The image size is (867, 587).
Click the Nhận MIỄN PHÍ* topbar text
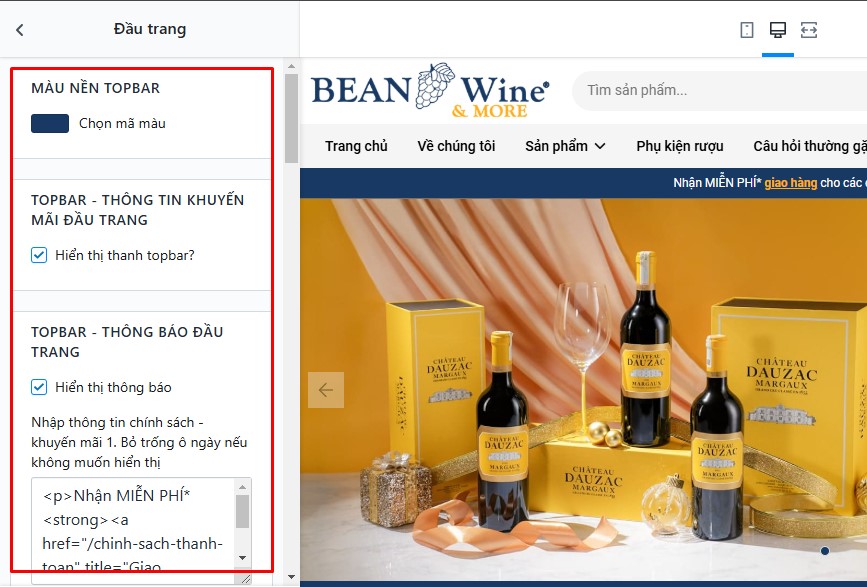717,182
